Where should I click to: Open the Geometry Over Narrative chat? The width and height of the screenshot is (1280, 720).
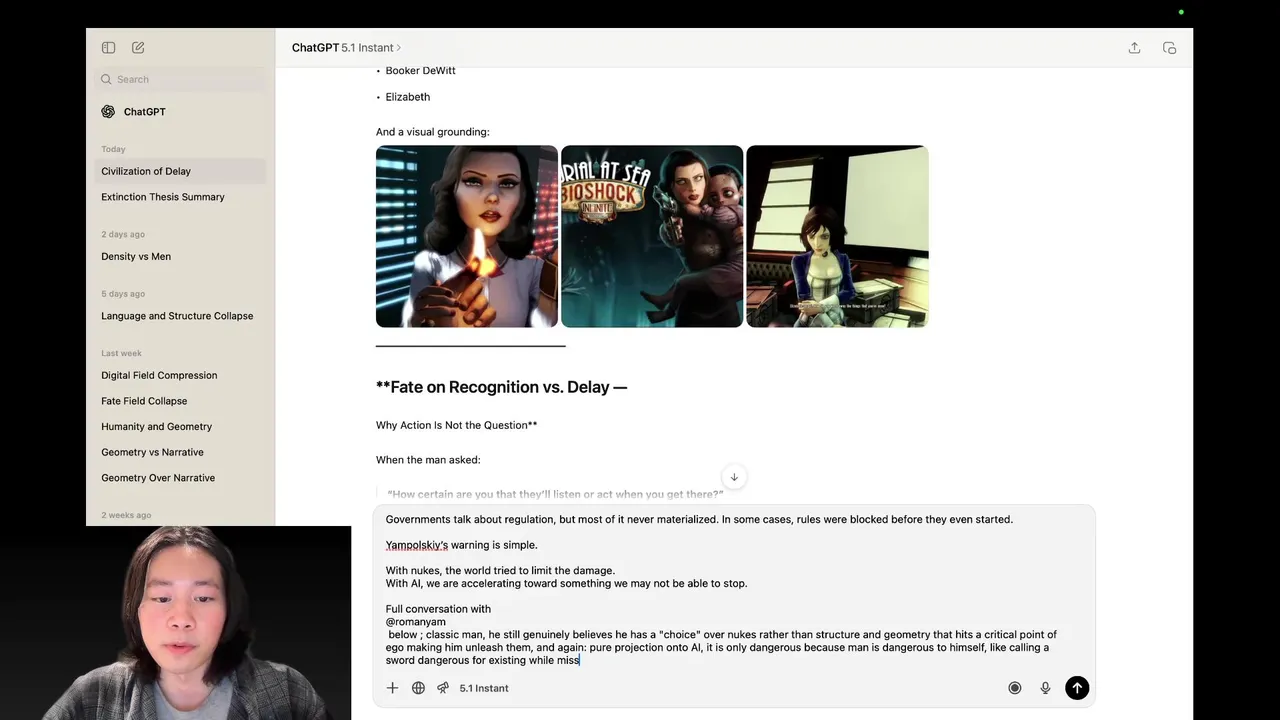181,478
